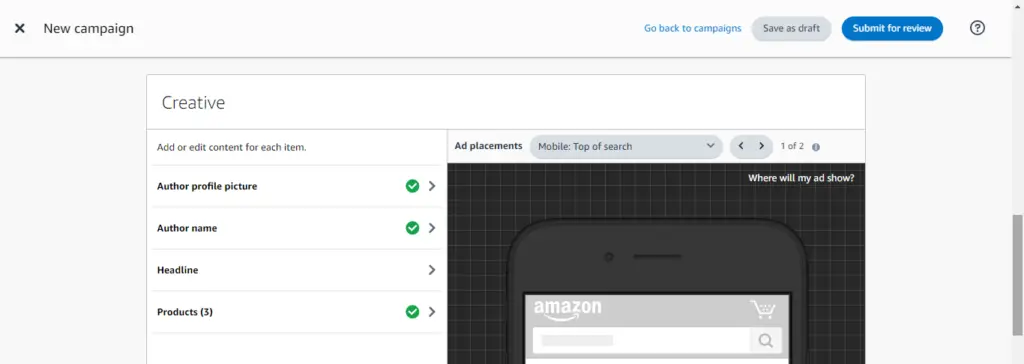Click Author name green checkmark
Viewport: 1024px width, 364px height.
tap(412, 228)
